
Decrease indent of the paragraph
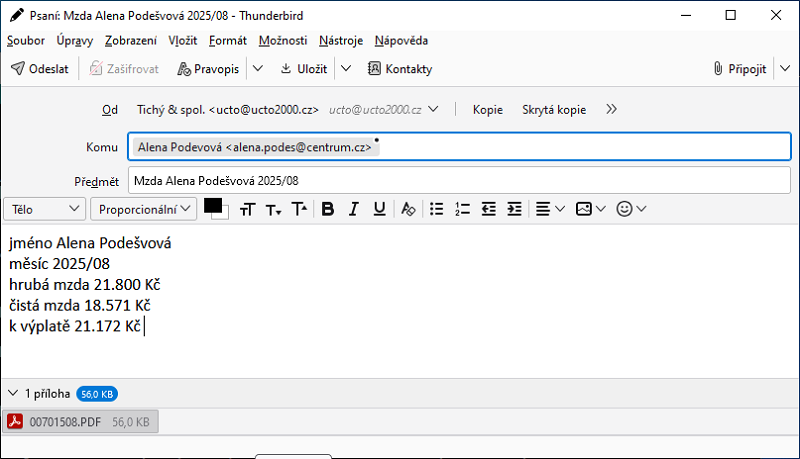click(x=489, y=209)
